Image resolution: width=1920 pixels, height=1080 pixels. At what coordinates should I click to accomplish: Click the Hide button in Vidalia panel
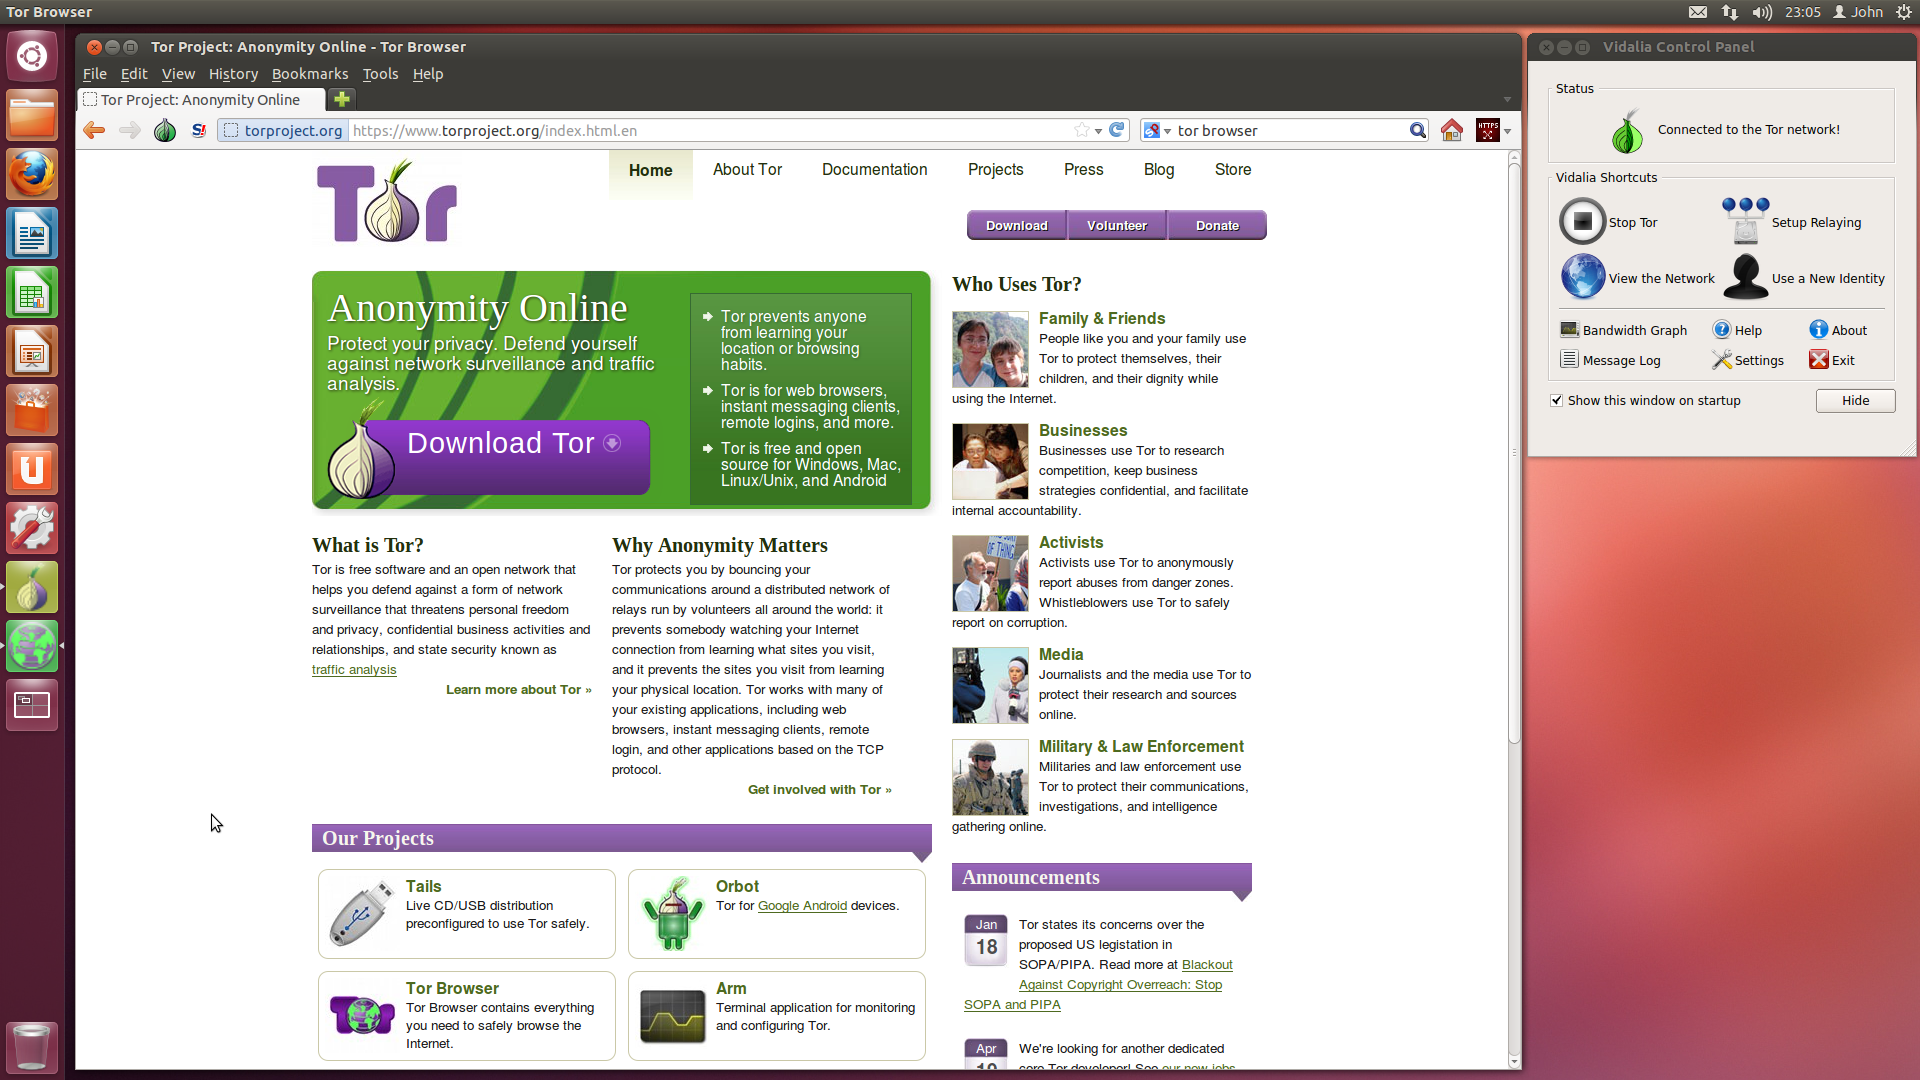[x=1854, y=400]
